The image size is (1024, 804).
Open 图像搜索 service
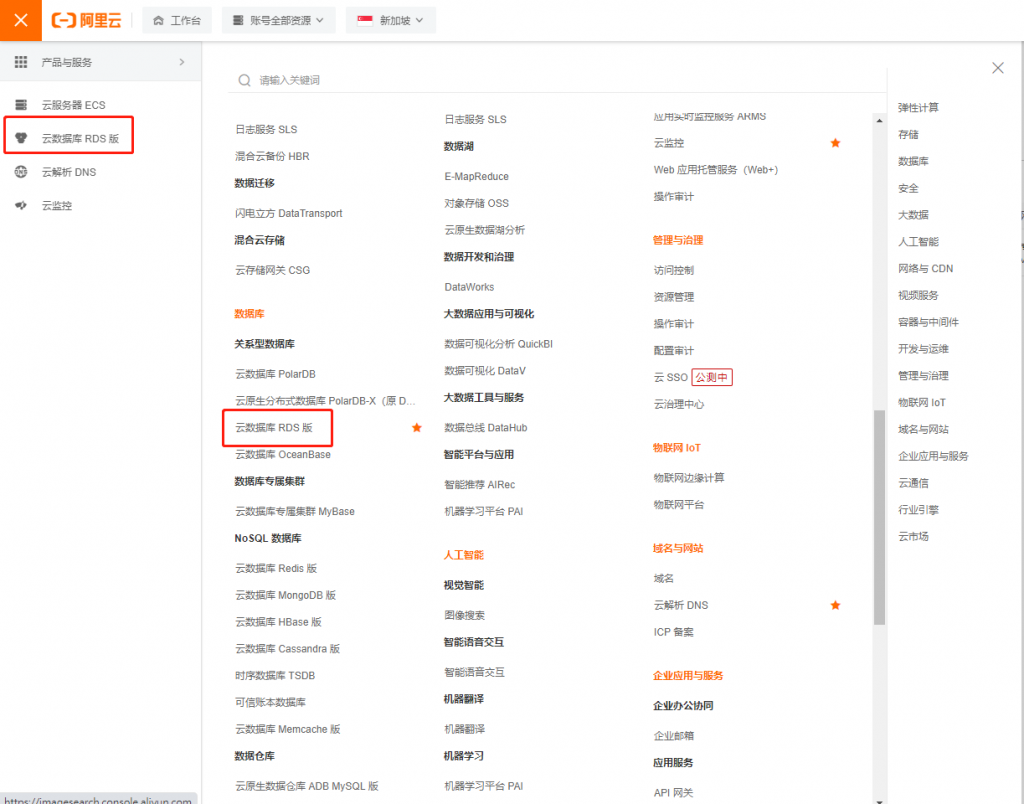coord(464,615)
